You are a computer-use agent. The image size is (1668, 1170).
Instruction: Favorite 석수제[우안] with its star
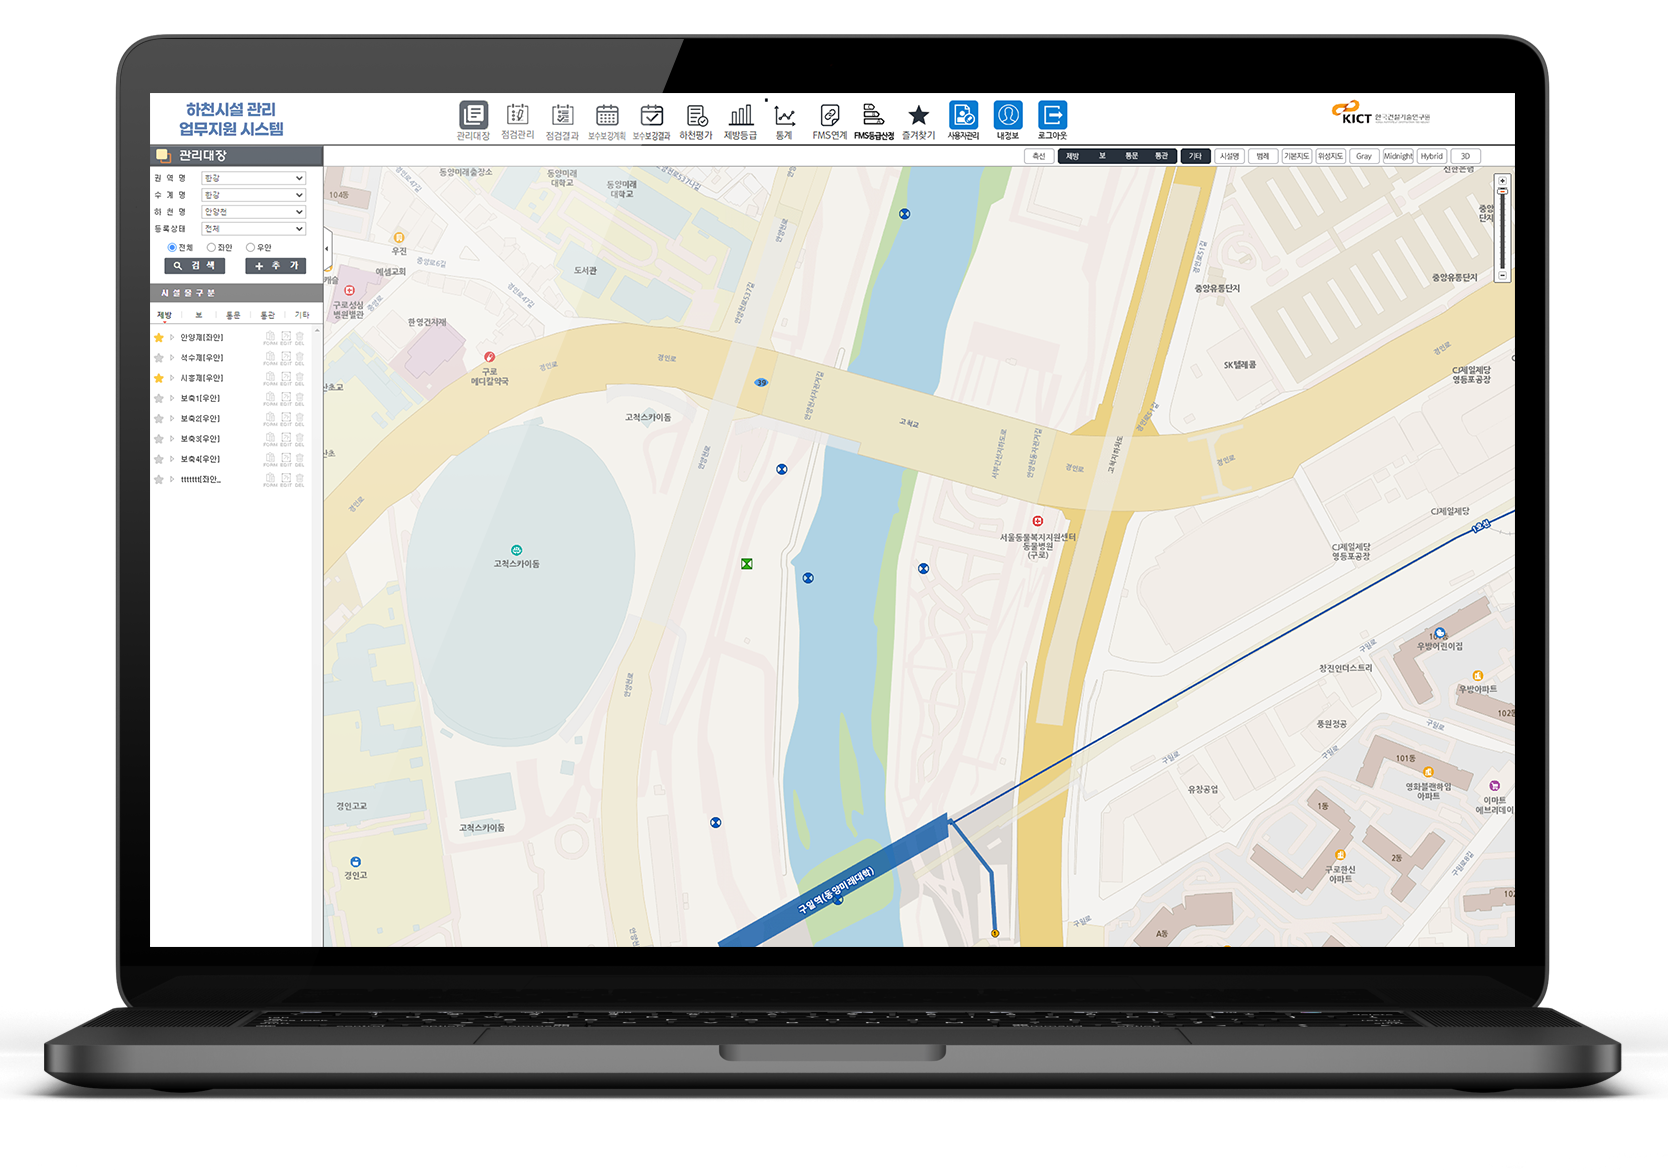point(158,358)
